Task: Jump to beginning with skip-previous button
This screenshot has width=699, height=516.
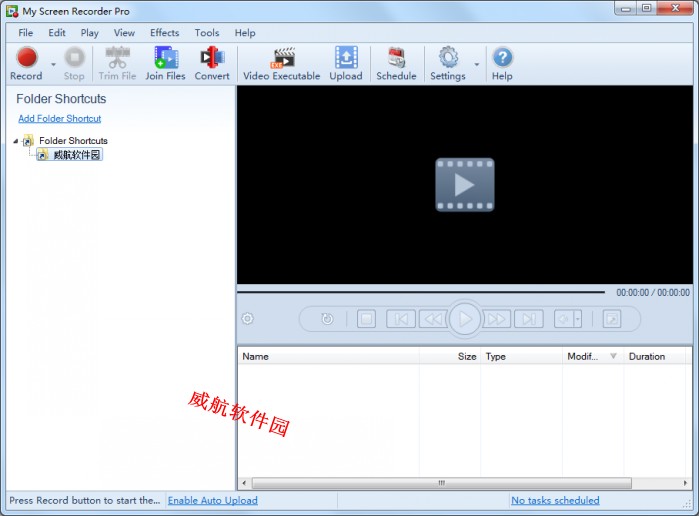Action: click(401, 318)
